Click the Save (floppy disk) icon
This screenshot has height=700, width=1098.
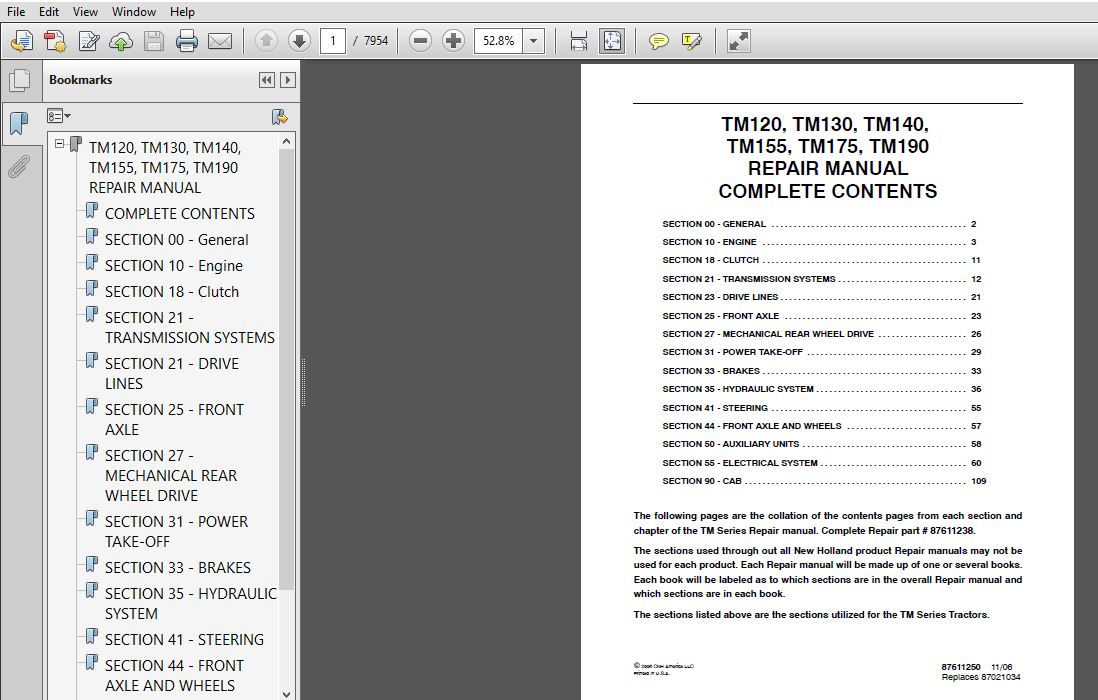pyautogui.click(x=153, y=41)
